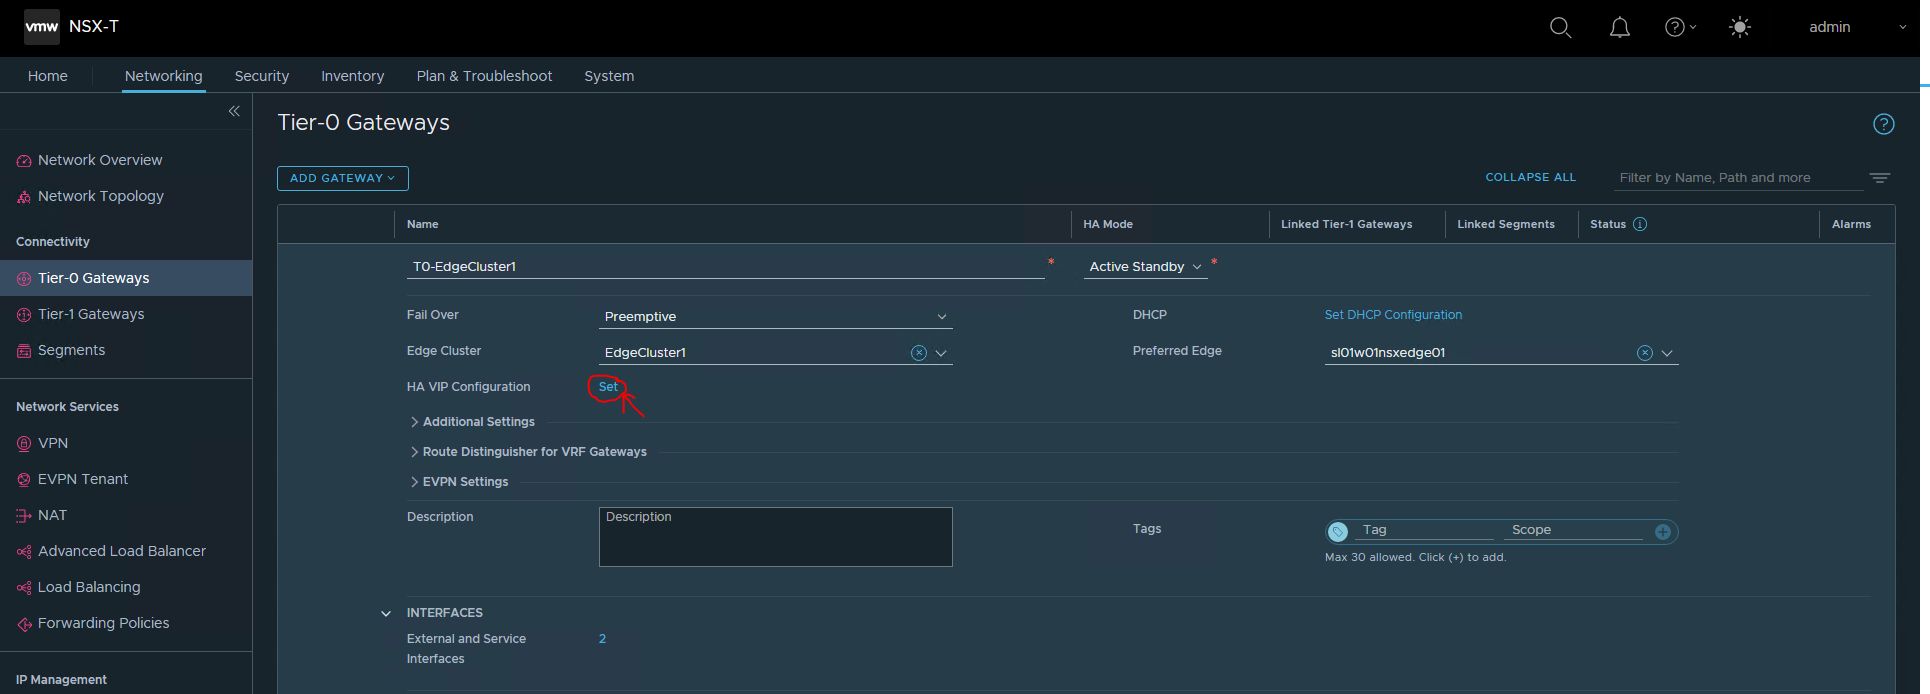This screenshot has height=694, width=1930.
Task: Click the tag icon in Tags field
Action: (x=1338, y=532)
